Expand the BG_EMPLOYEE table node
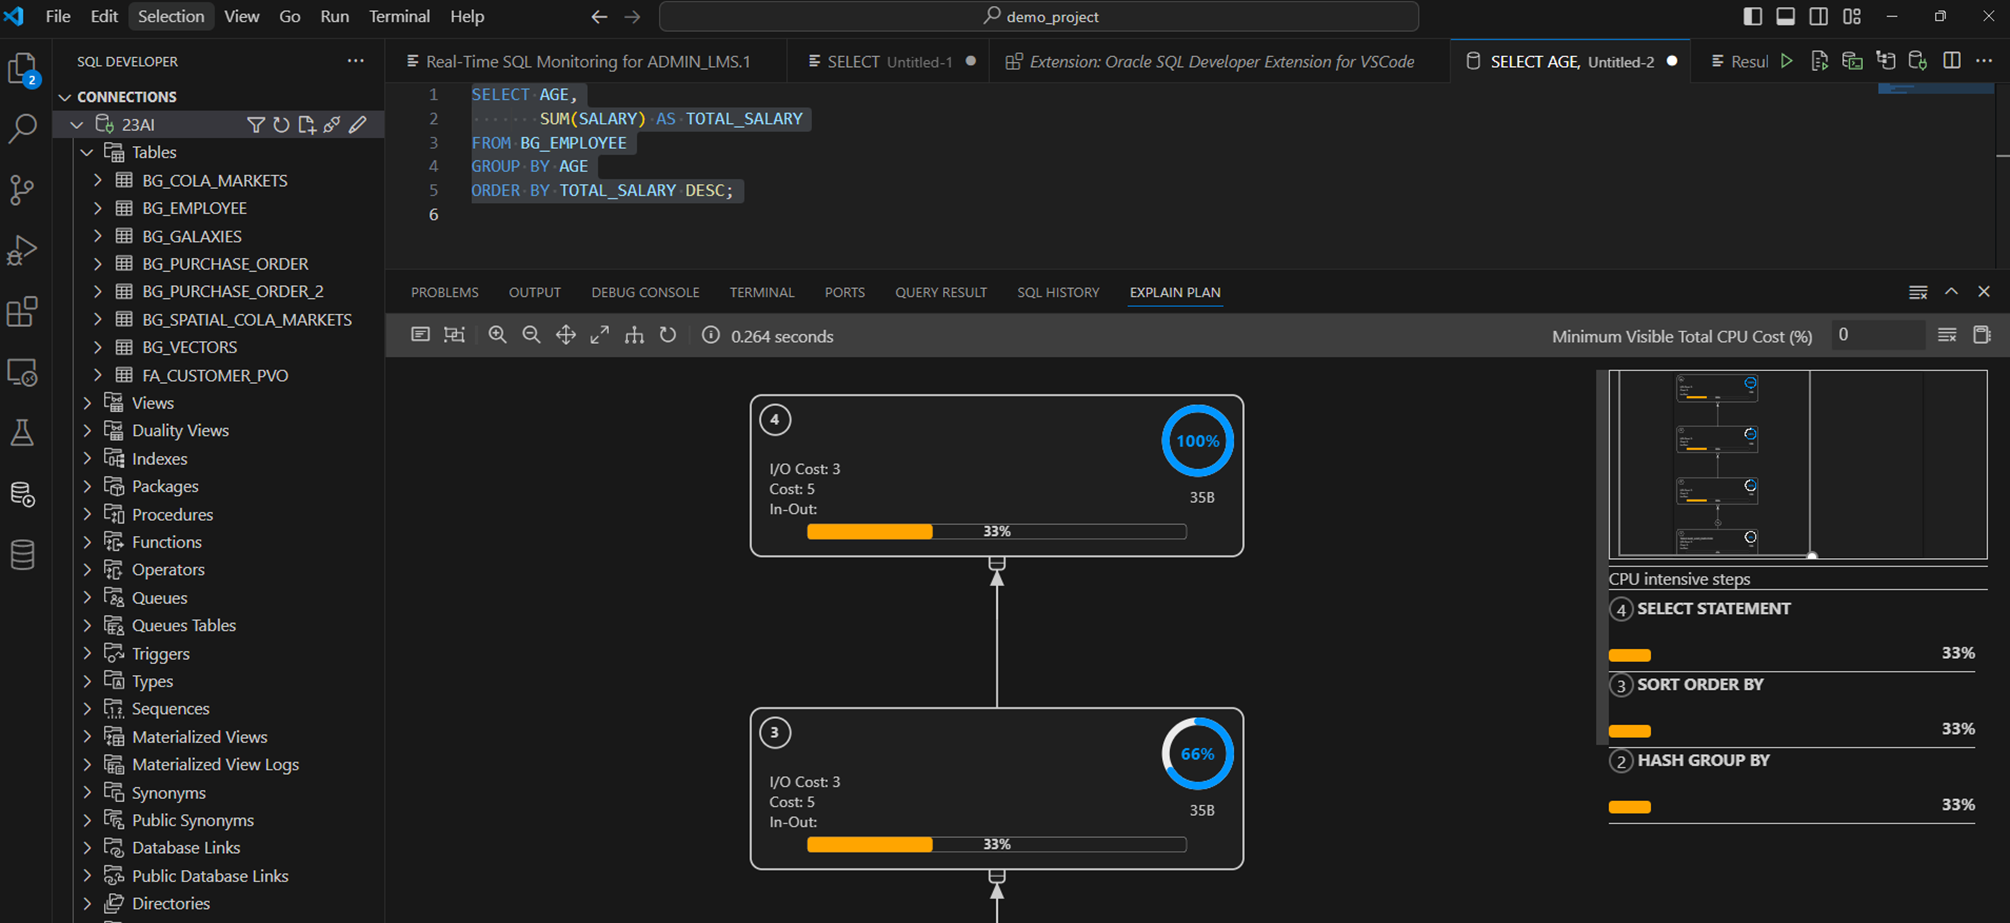This screenshot has width=2010, height=923. [98, 208]
